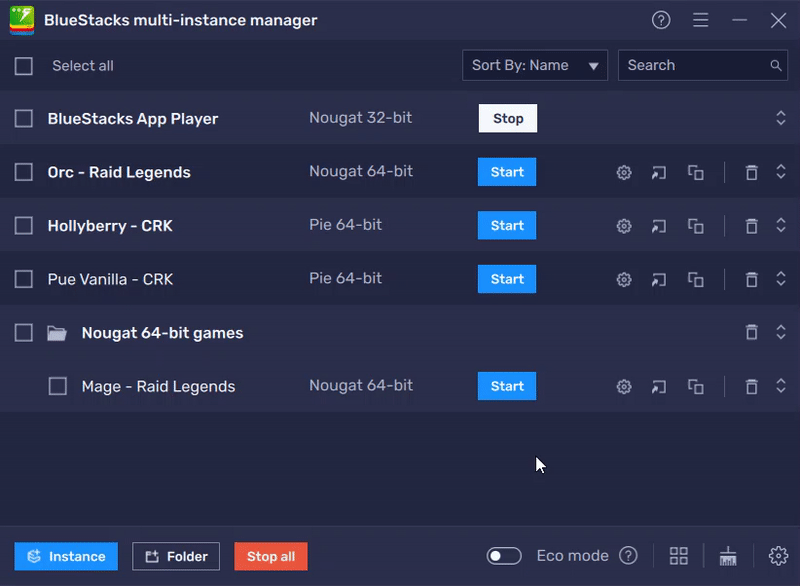Start the Orc - Raid Legends instance
800x586 pixels.
(507, 172)
